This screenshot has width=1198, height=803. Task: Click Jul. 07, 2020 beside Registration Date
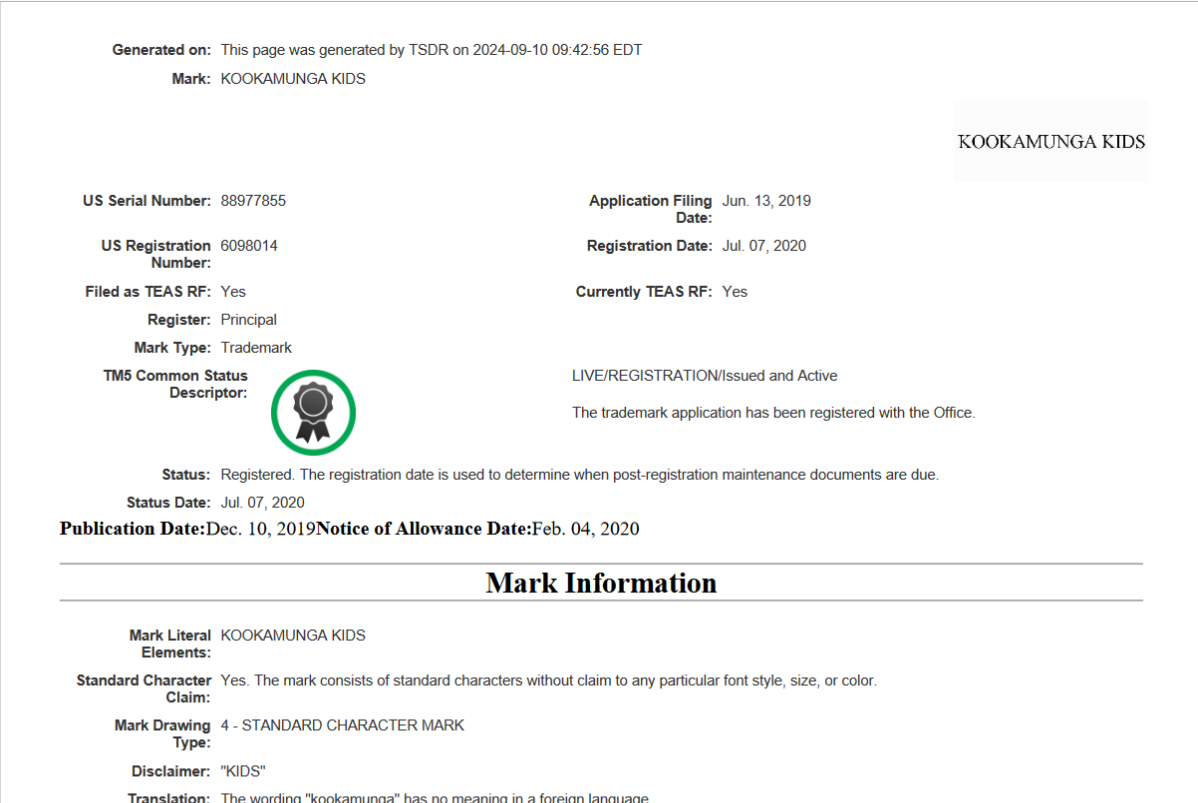764,246
